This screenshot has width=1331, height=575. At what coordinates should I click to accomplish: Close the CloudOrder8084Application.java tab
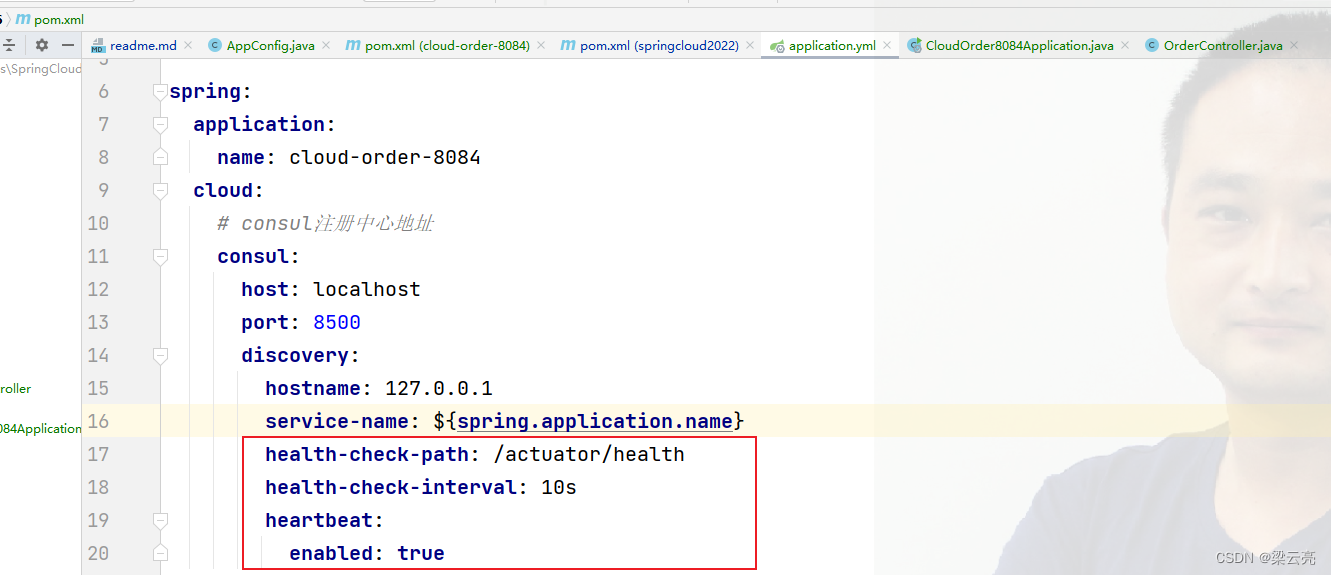pos(1125,45)
